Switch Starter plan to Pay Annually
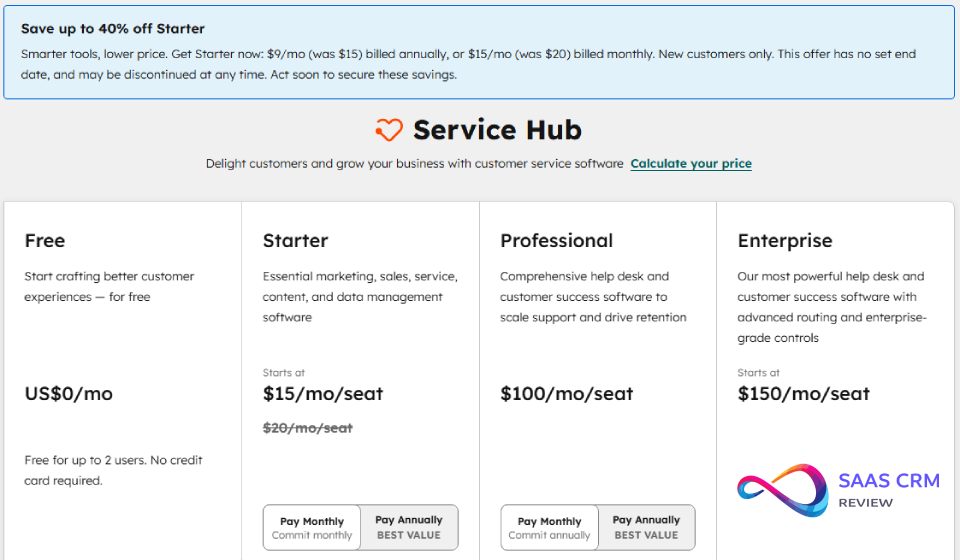This screenshot has height=560, width=960. (408, 528)
